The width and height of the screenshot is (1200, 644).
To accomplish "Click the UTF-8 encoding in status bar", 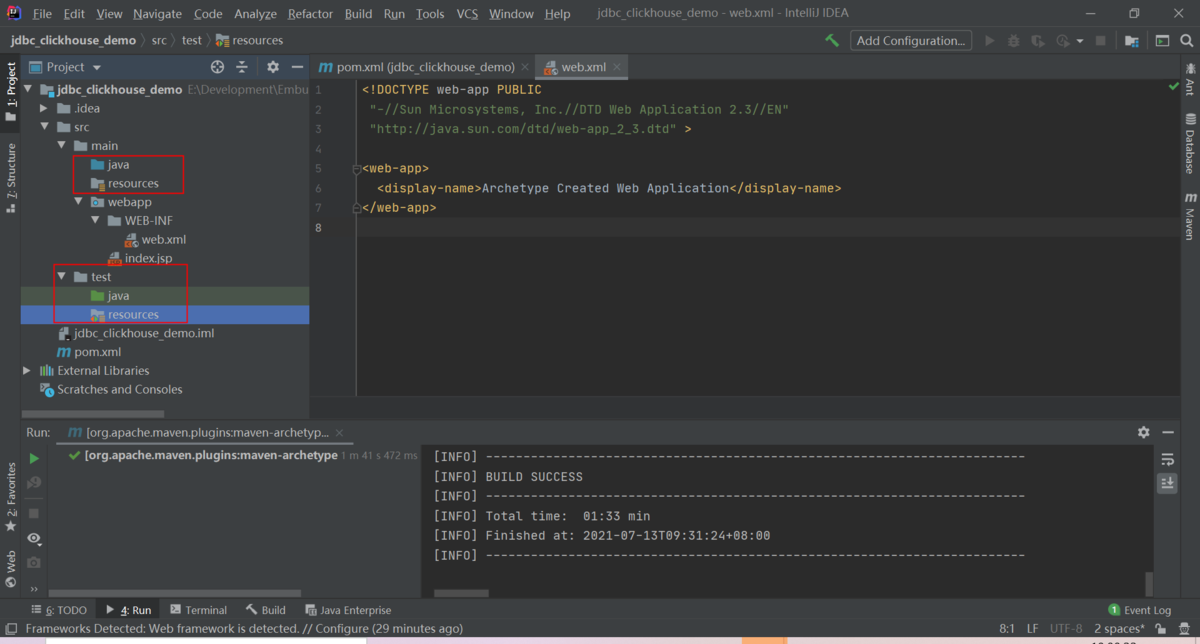I will pyautogui.click(x=1066, y=629).
